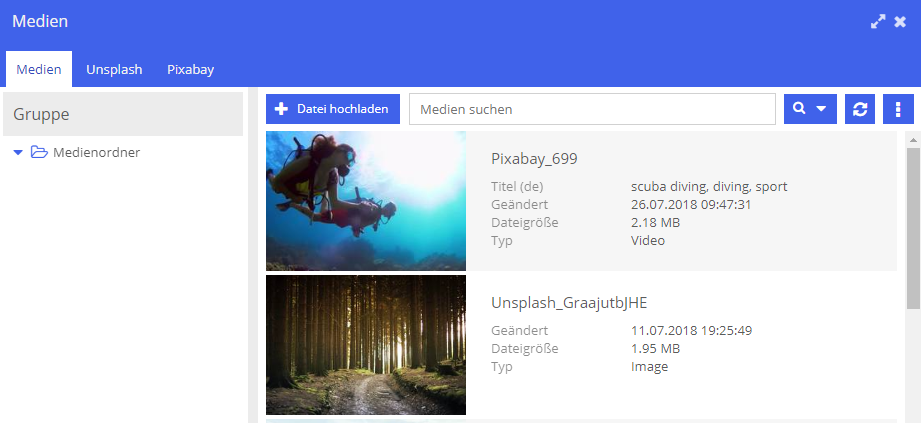
Task: Select the forest path image thumbnail
Action: pyautogui.click(x=366, y=345)
